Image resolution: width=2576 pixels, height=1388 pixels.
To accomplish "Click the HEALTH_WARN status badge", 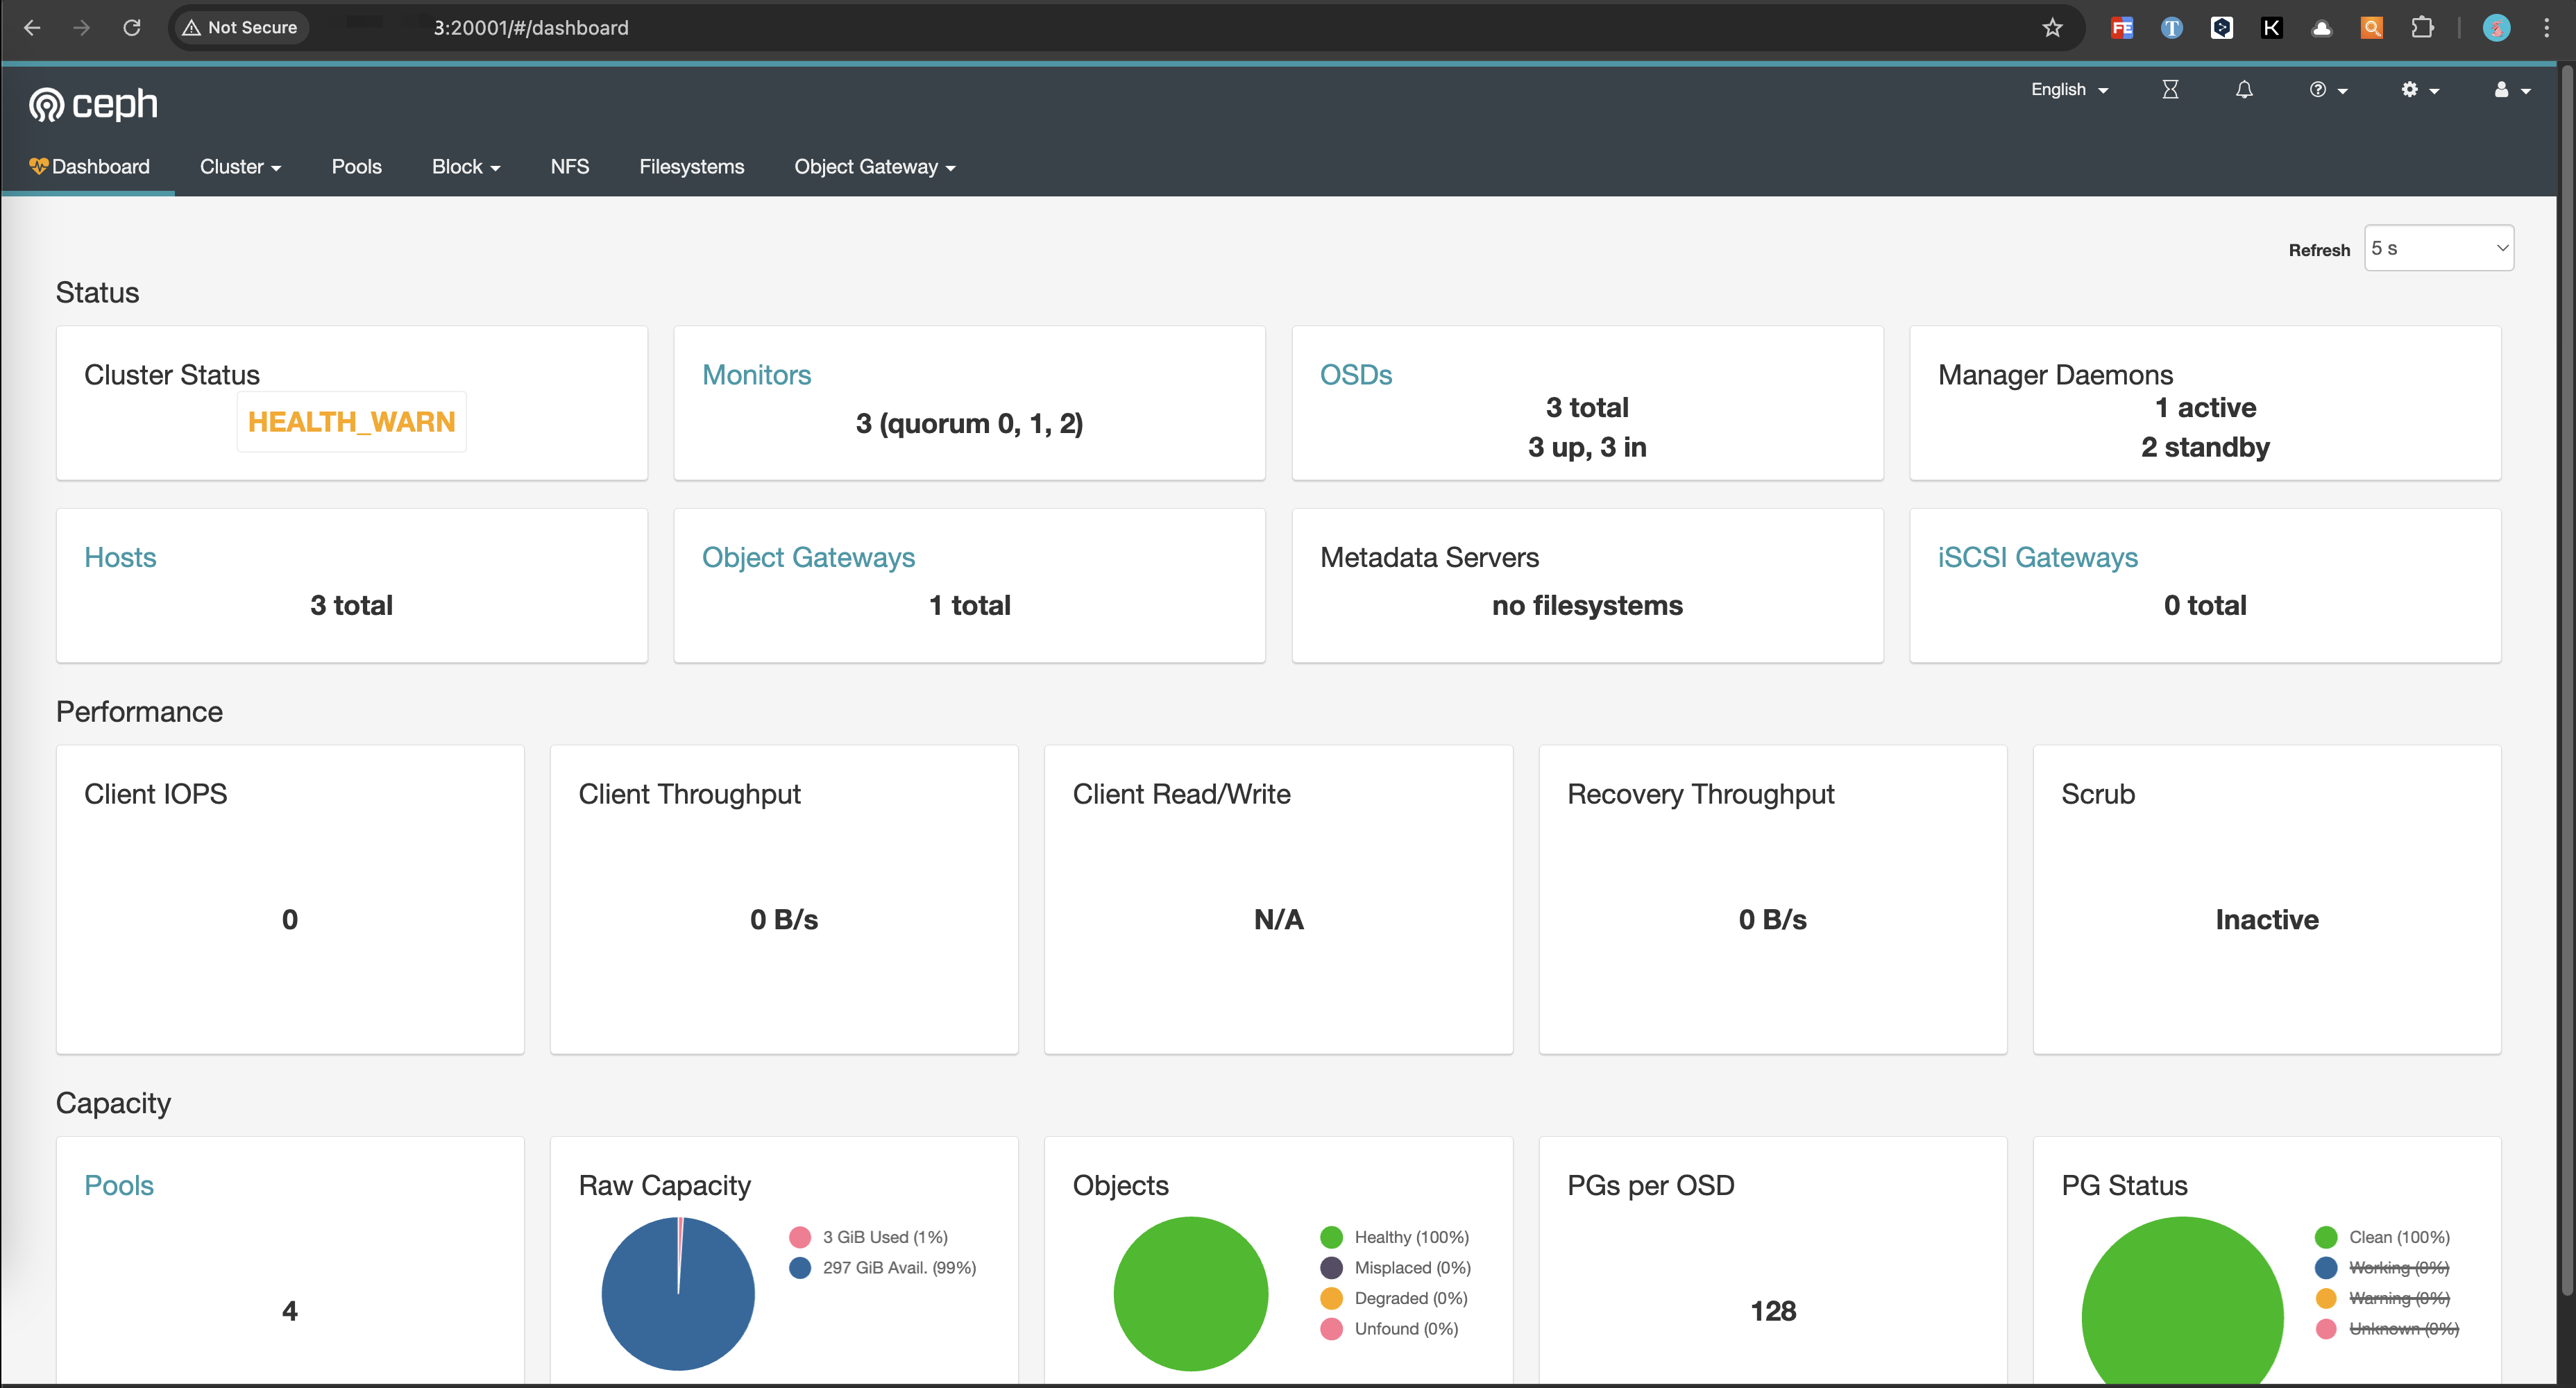I will pyautogui.click(x=351, y=422).
